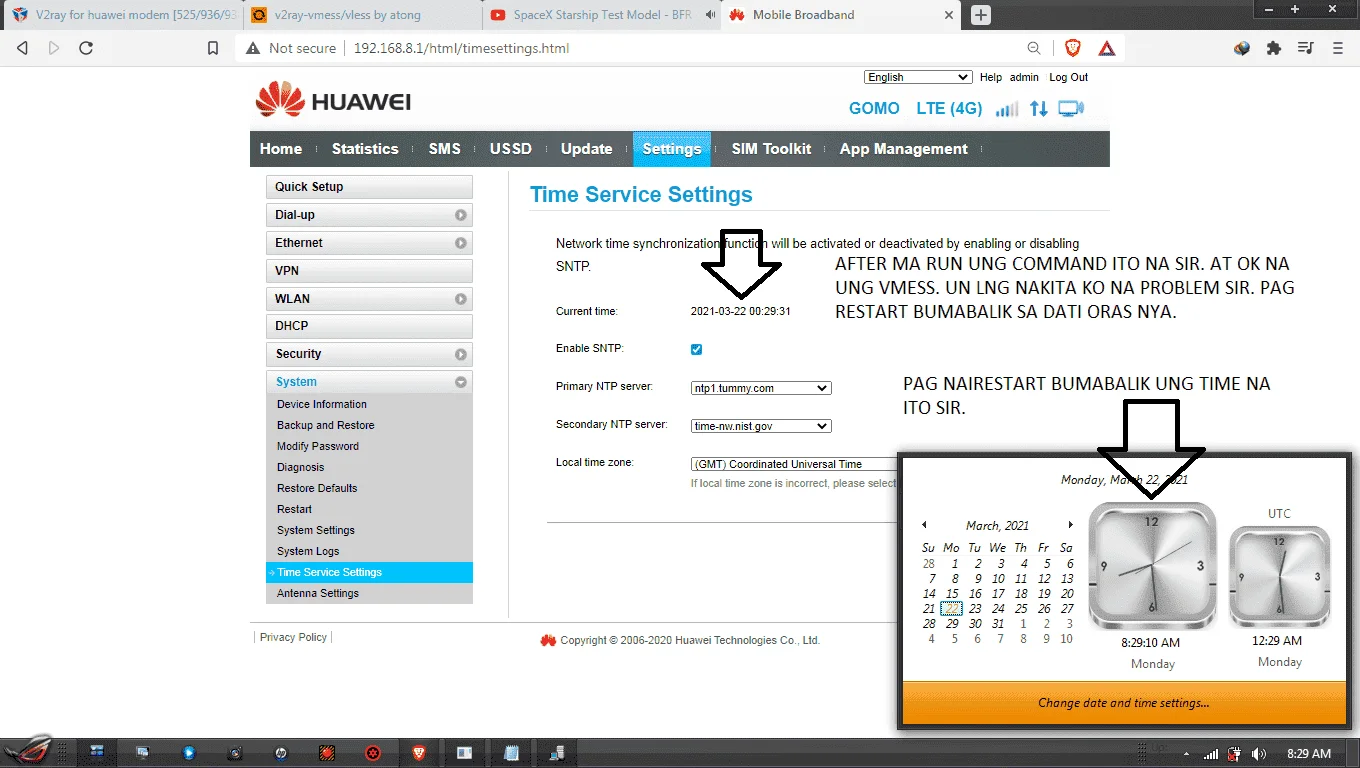Open Brave Rewards triangle icon
Image resolution: width=1360 pixels, height=768 pixels.
coord(1107,48)
